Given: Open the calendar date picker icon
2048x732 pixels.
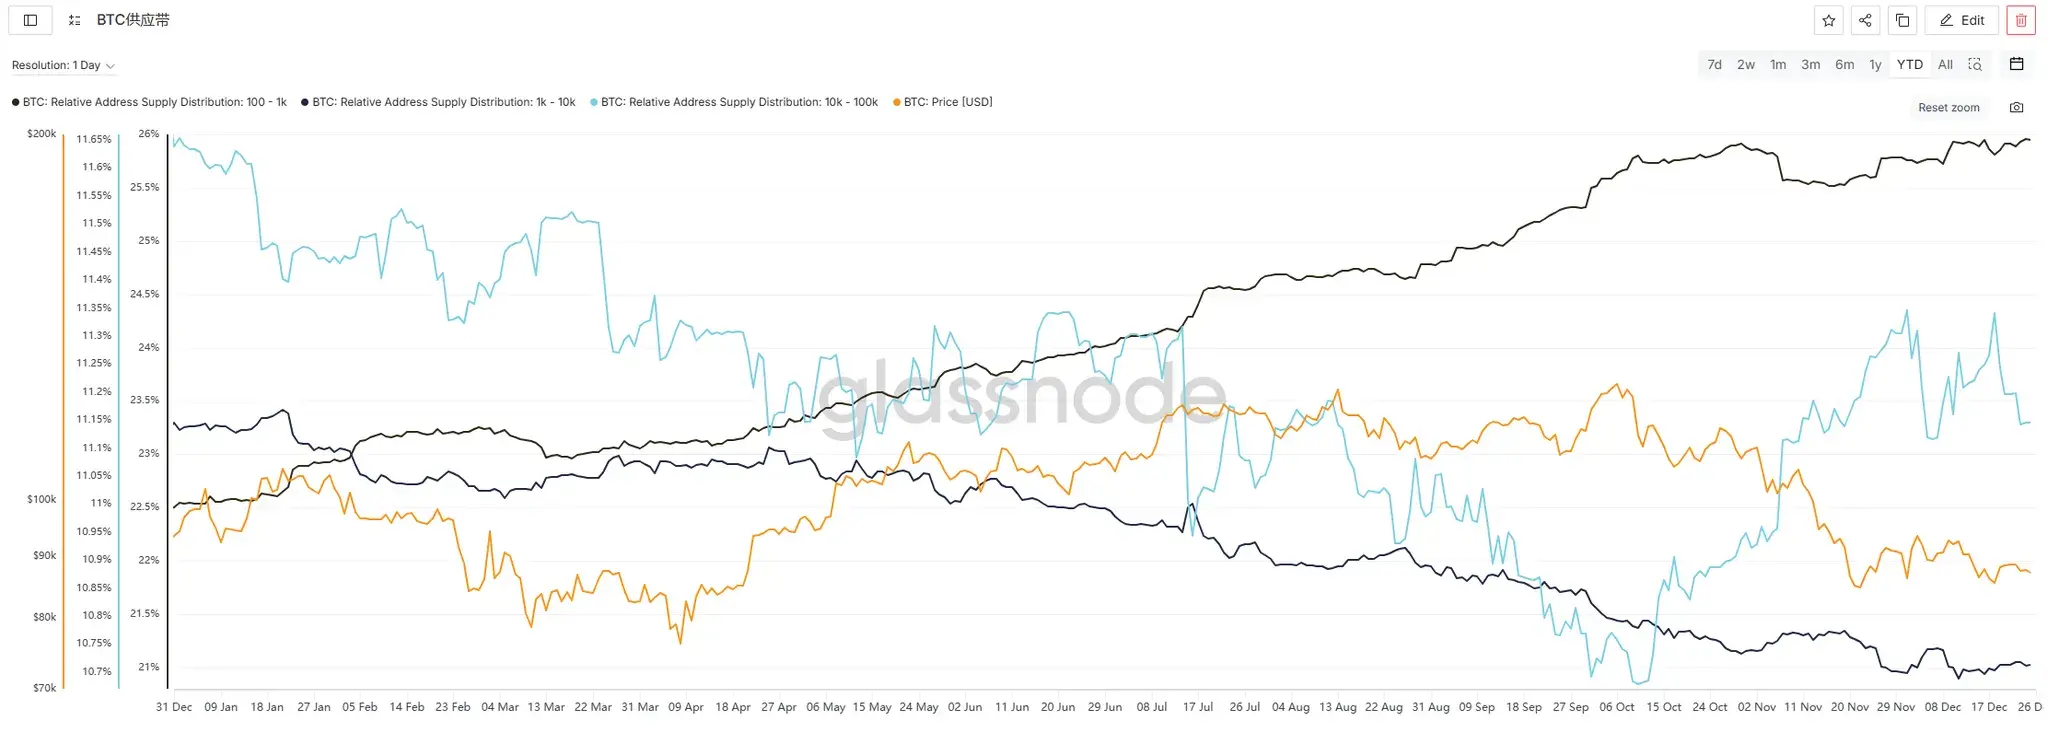Looking at the screenshot, I should tap(2016, 64).
